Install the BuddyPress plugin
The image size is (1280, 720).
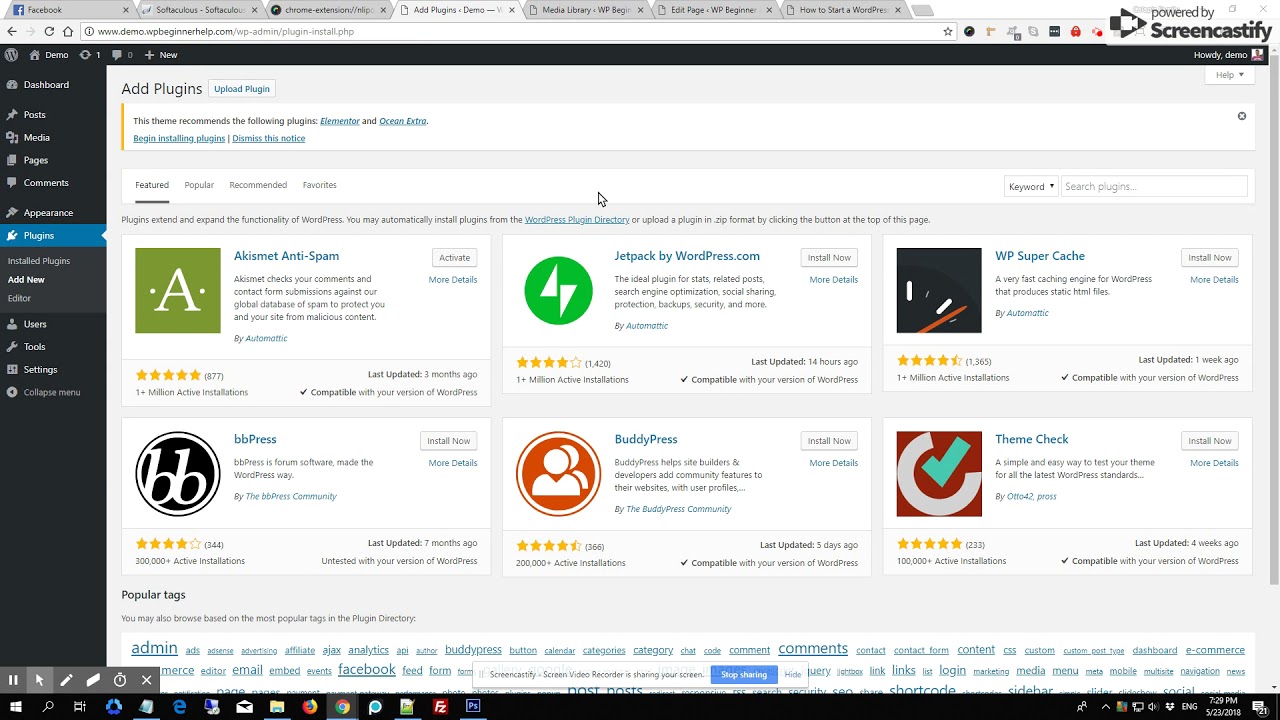[x=829, y=441]
